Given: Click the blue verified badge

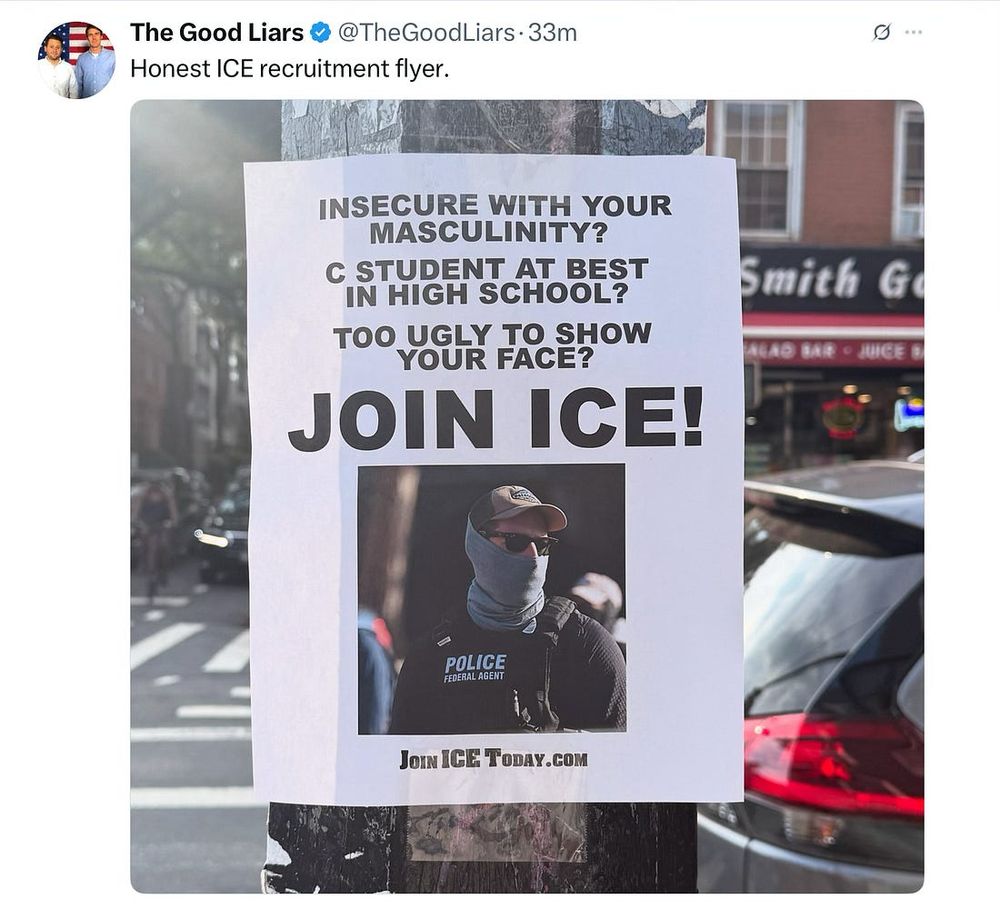Looking at the screenshot, I should point(320,32).
